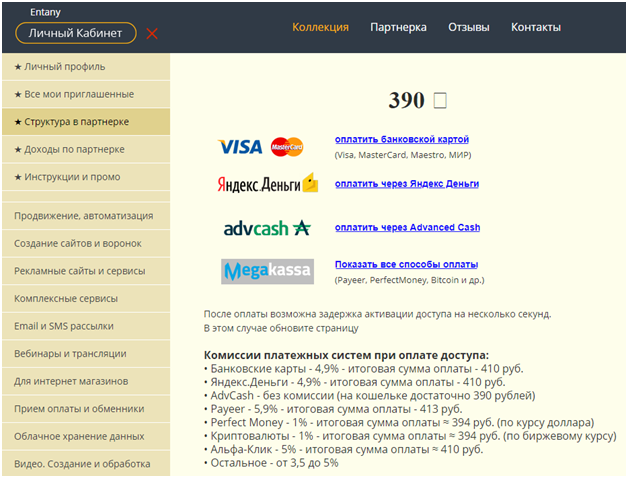Click оплатить через Advanced Cash link
Image resolution: width=628 pixels, height=478 pixels.
[x=407, y=228]
